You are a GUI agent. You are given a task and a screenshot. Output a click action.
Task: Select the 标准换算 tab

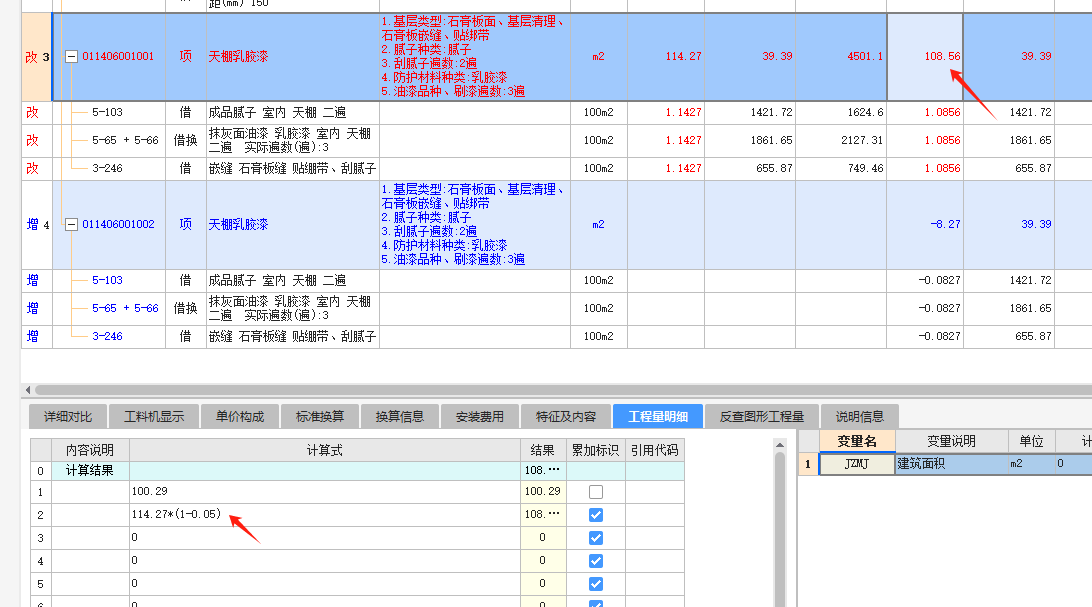coord(320,416)
